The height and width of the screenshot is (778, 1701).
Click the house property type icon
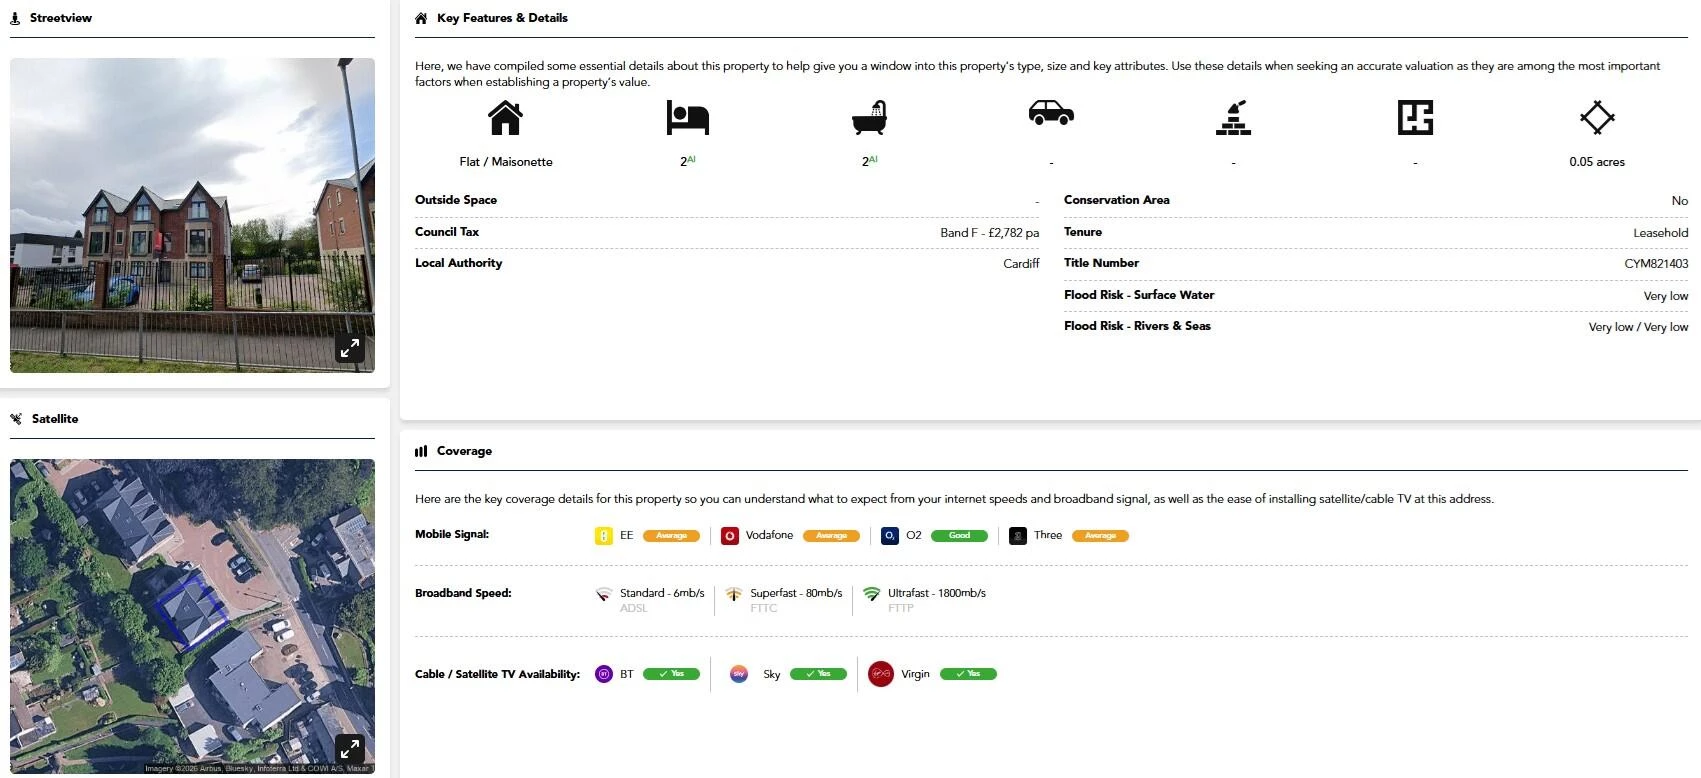click(x=505, y=118)
